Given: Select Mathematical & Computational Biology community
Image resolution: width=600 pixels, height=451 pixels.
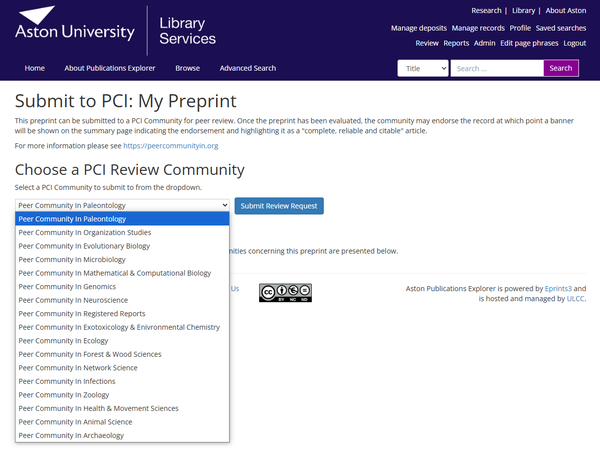Looking at the screenshot, I should tap(122, 273).
